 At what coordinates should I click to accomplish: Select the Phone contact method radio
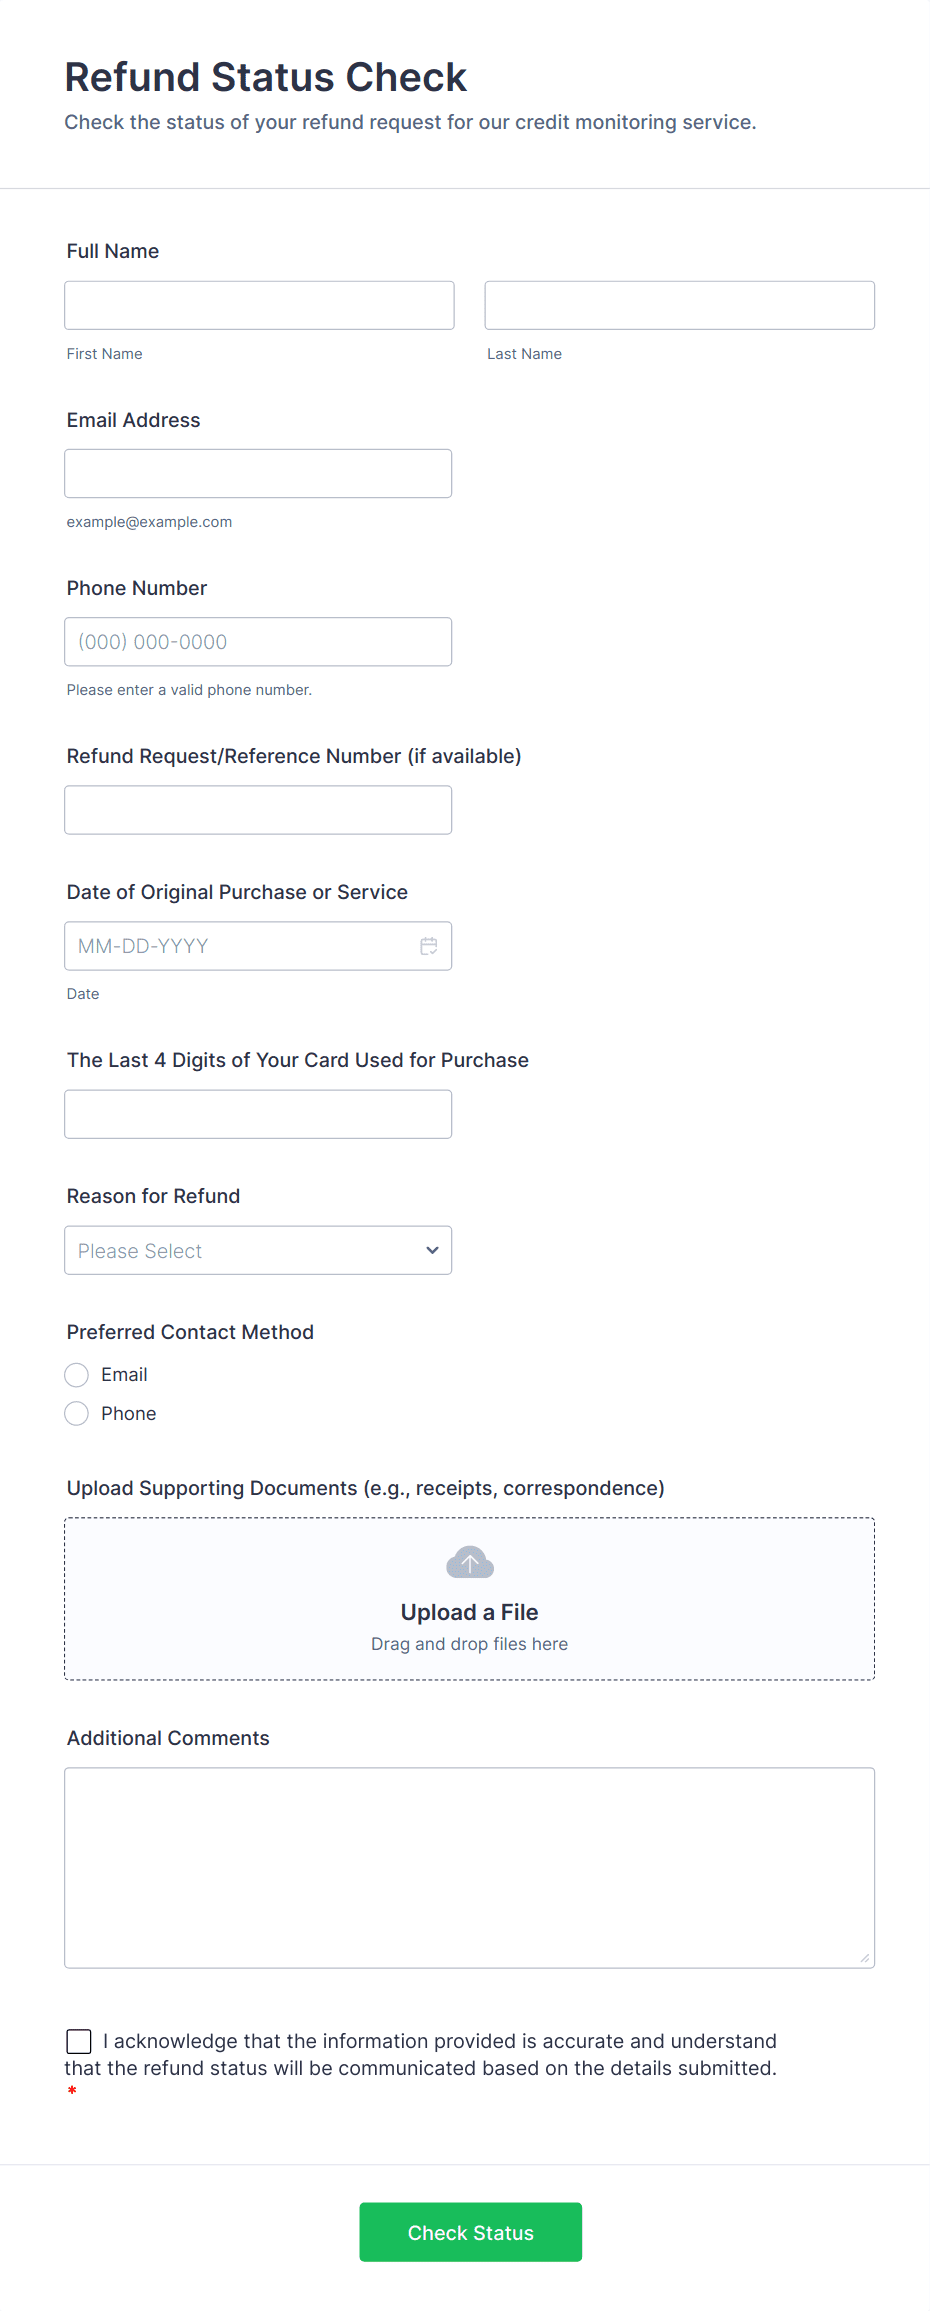(77, 1414)
